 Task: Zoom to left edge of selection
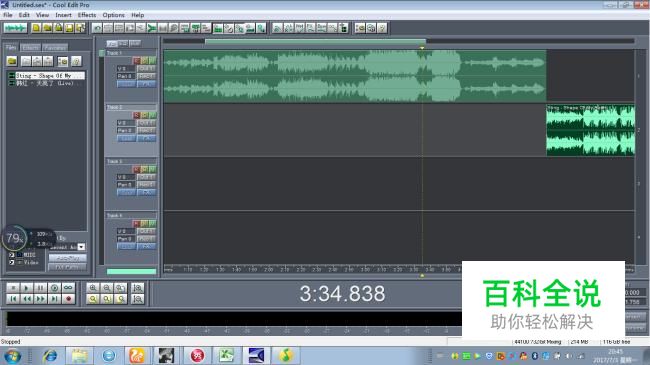(107, 299)
